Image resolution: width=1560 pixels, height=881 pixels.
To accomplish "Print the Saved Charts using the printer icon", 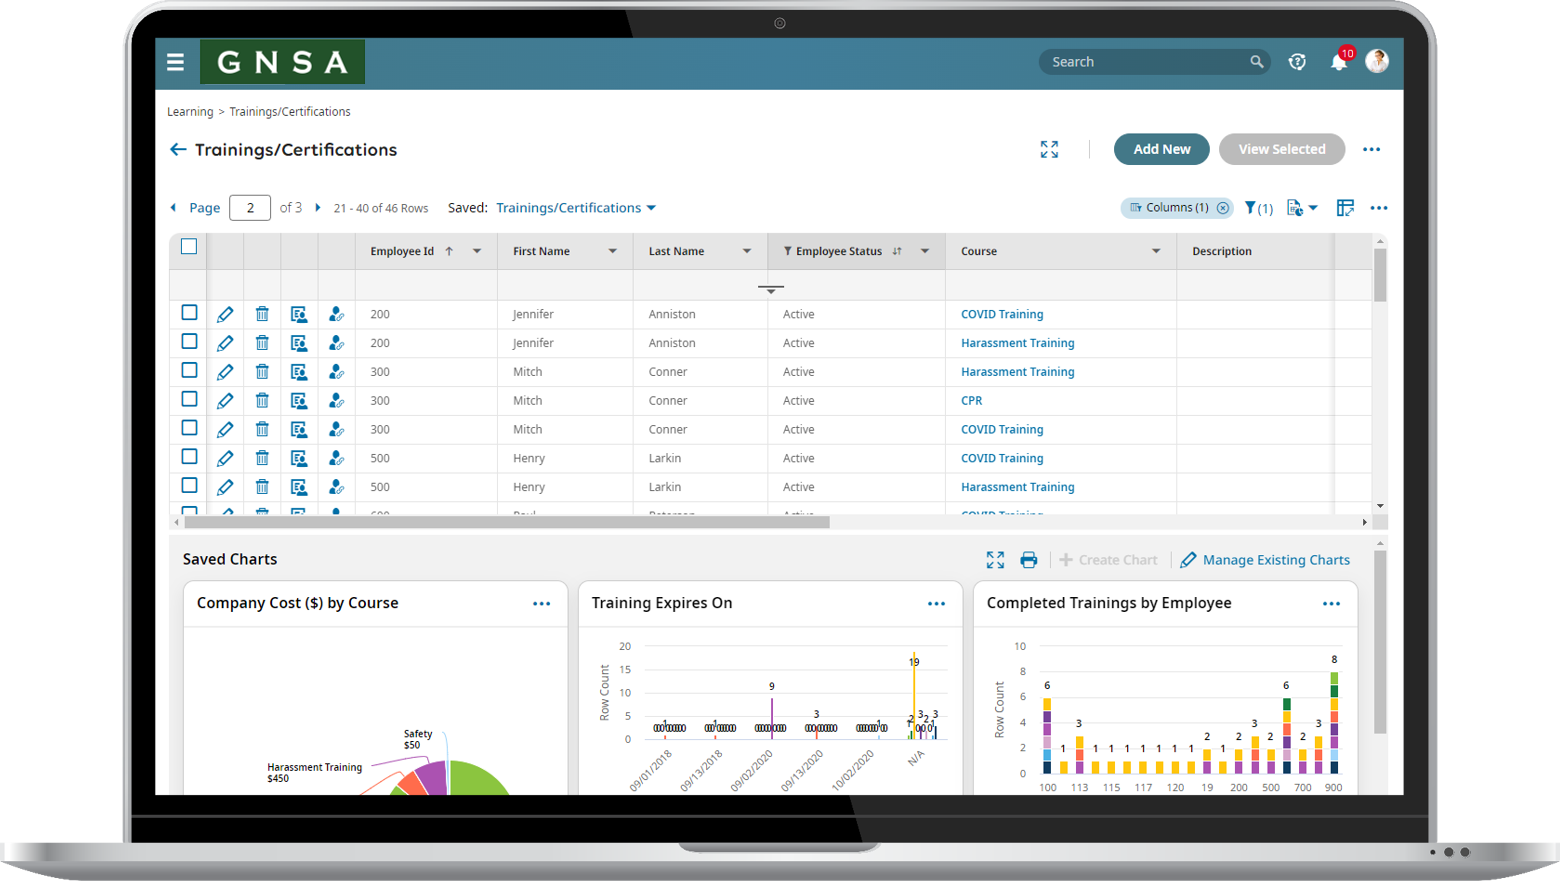I will (x=1029, y=560).
